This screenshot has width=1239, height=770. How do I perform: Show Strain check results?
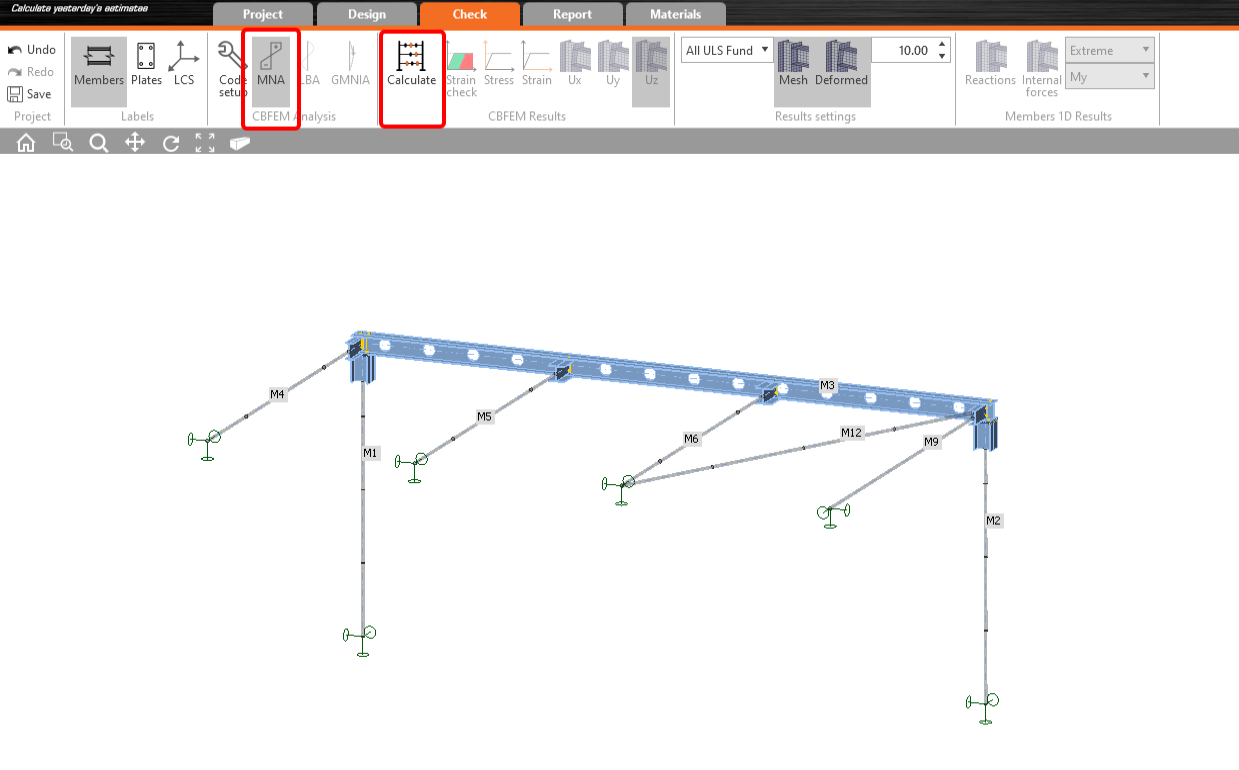coord(461,69)
